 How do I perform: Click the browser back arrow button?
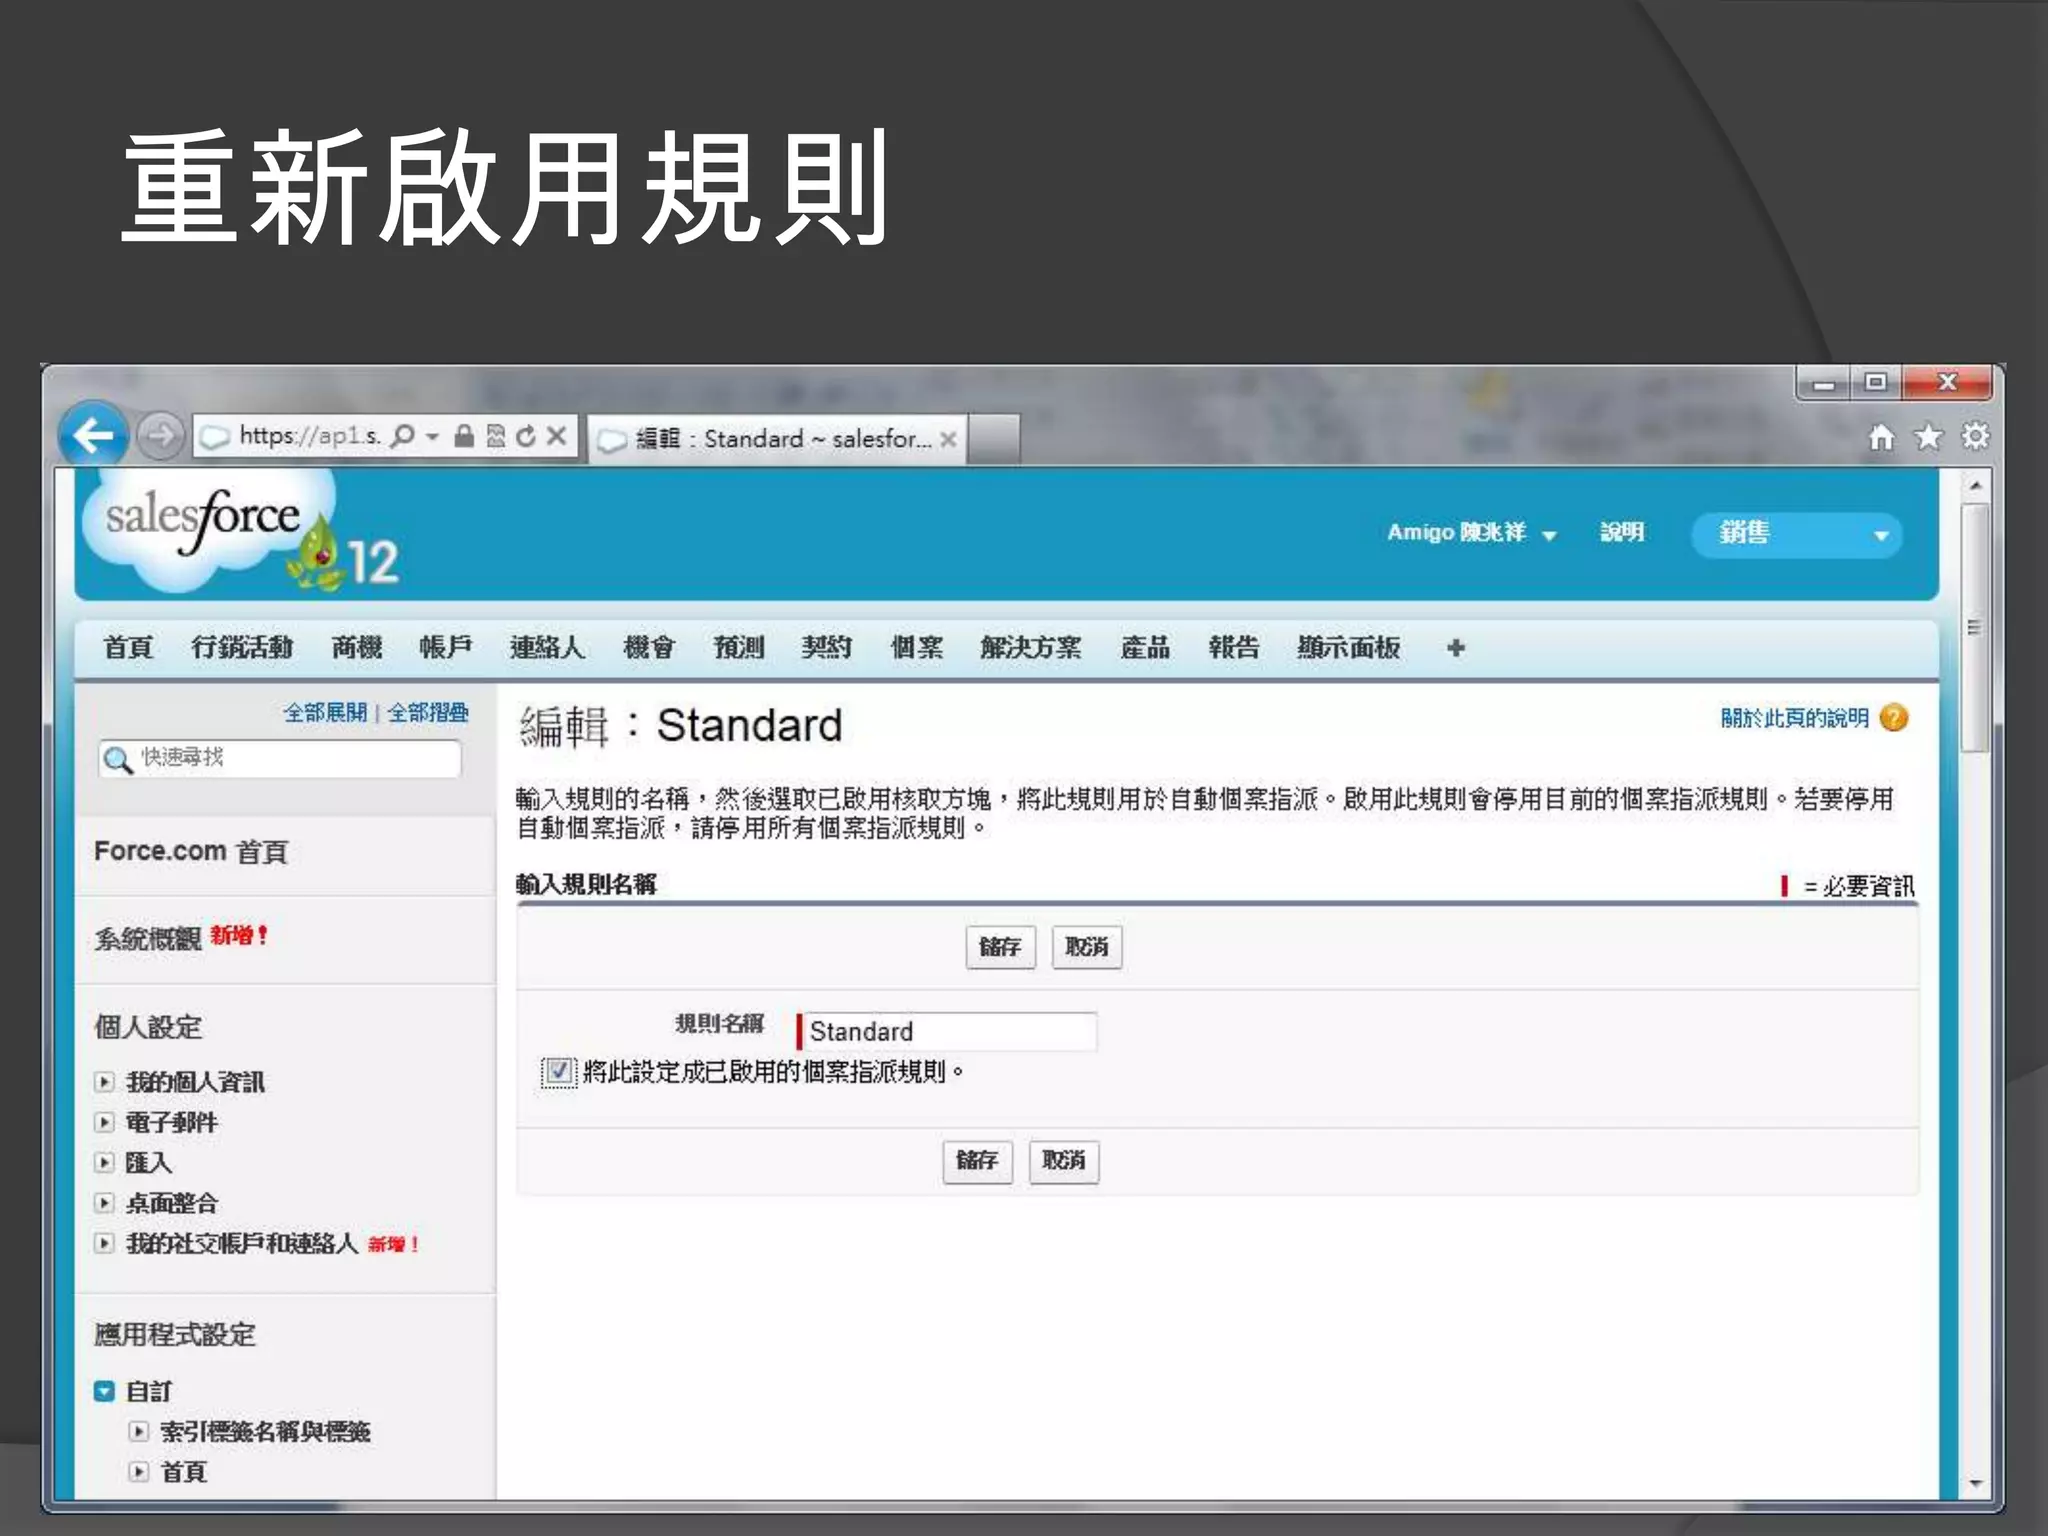click(93, 435)
